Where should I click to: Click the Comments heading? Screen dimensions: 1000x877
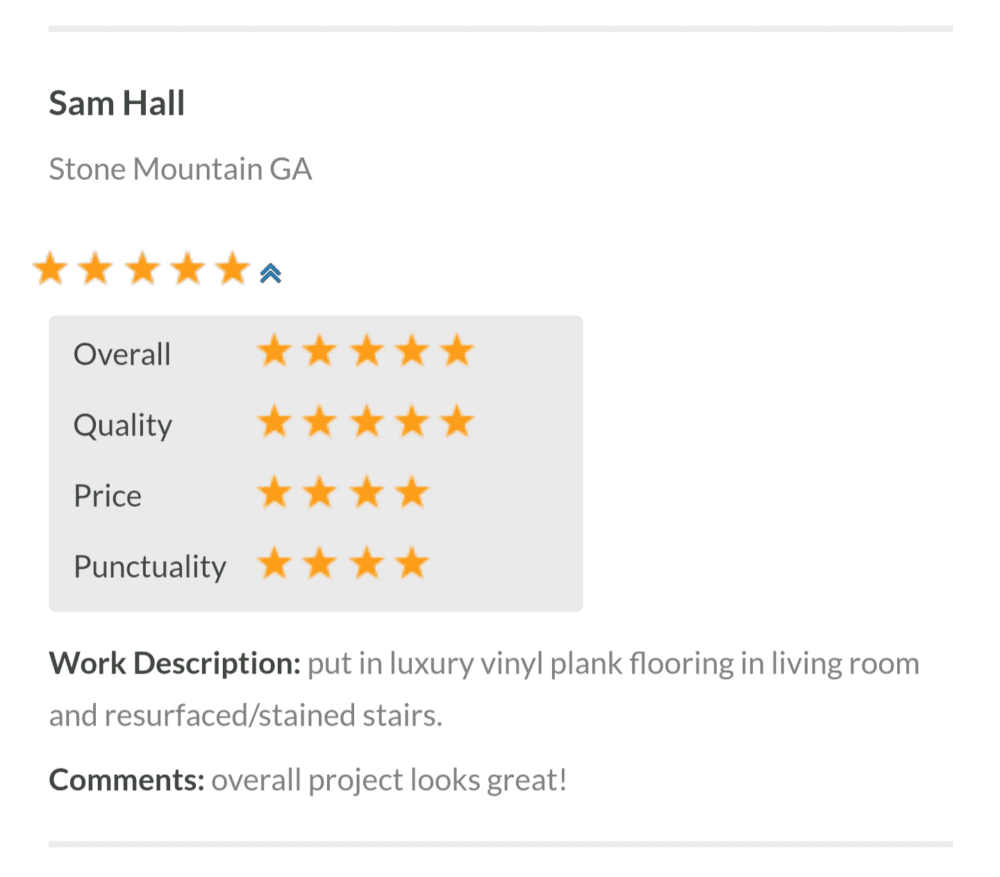click(127, 780)
